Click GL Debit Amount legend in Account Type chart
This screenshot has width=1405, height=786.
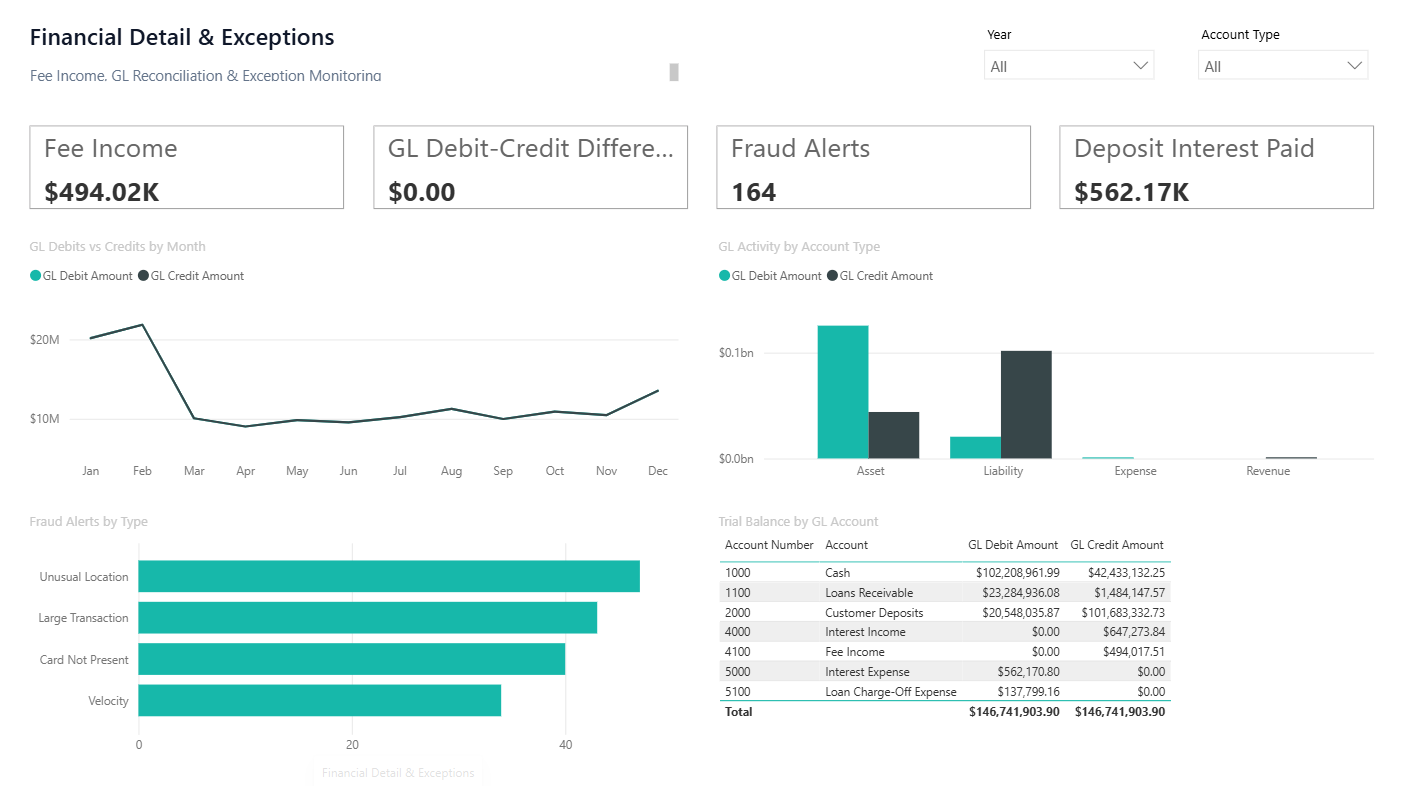click(x=770, y=276)
